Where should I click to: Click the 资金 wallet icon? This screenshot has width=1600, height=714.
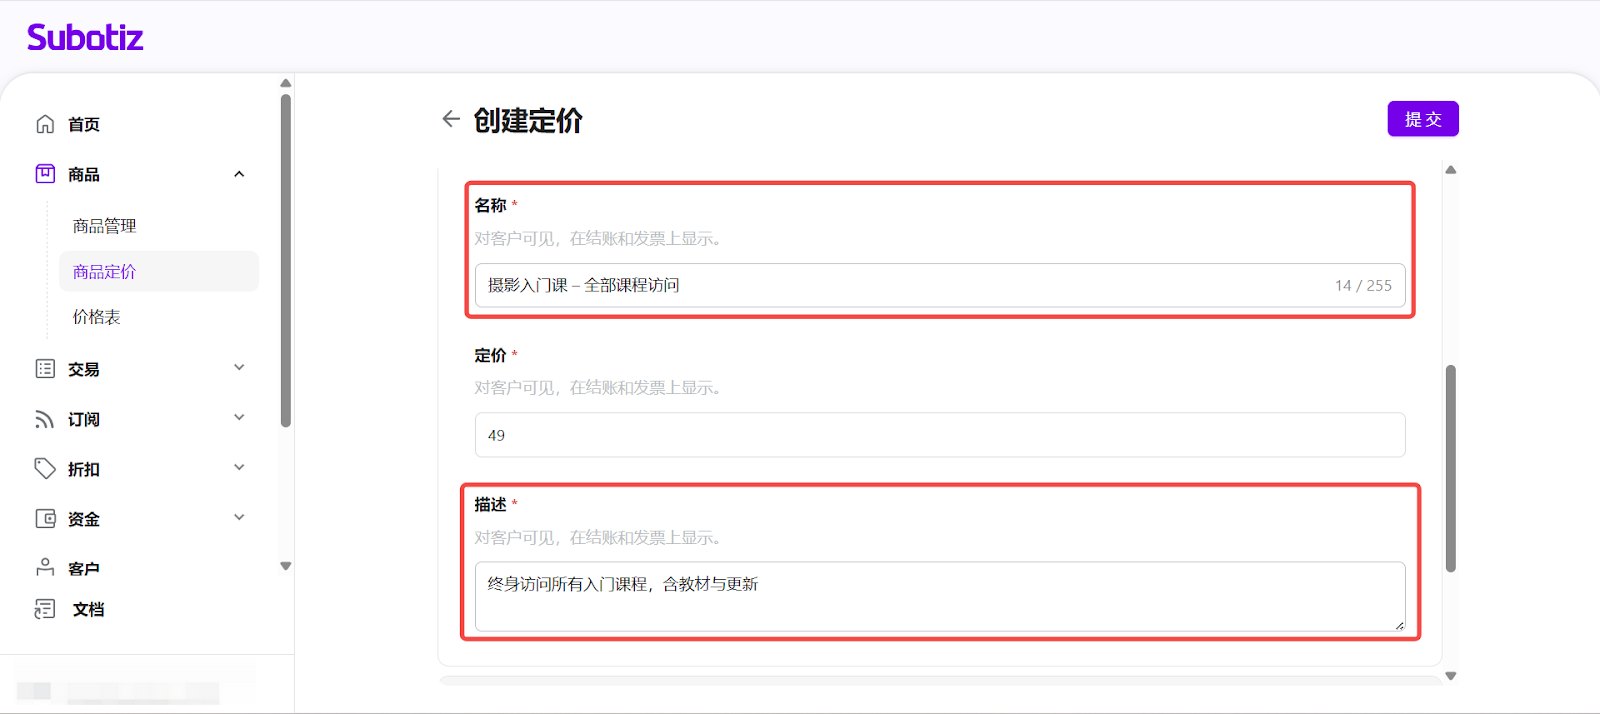45,518
